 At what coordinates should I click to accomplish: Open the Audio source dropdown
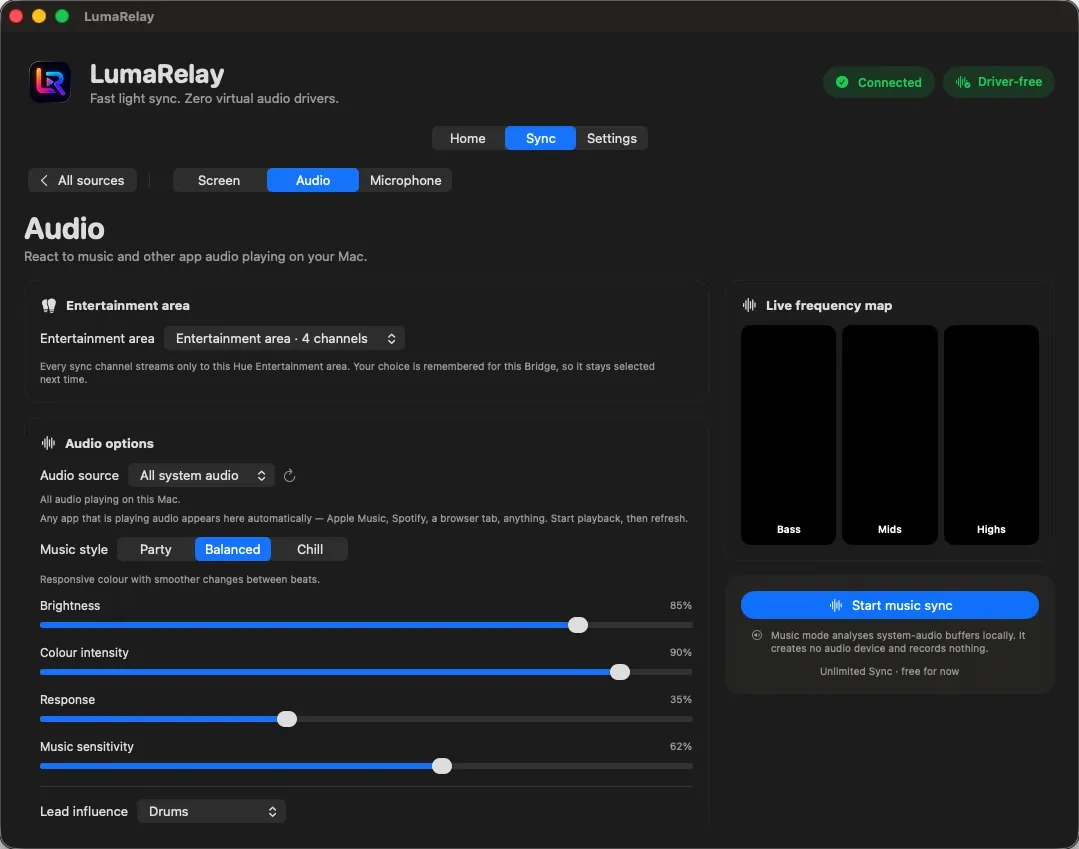click(x=202, y=475)
